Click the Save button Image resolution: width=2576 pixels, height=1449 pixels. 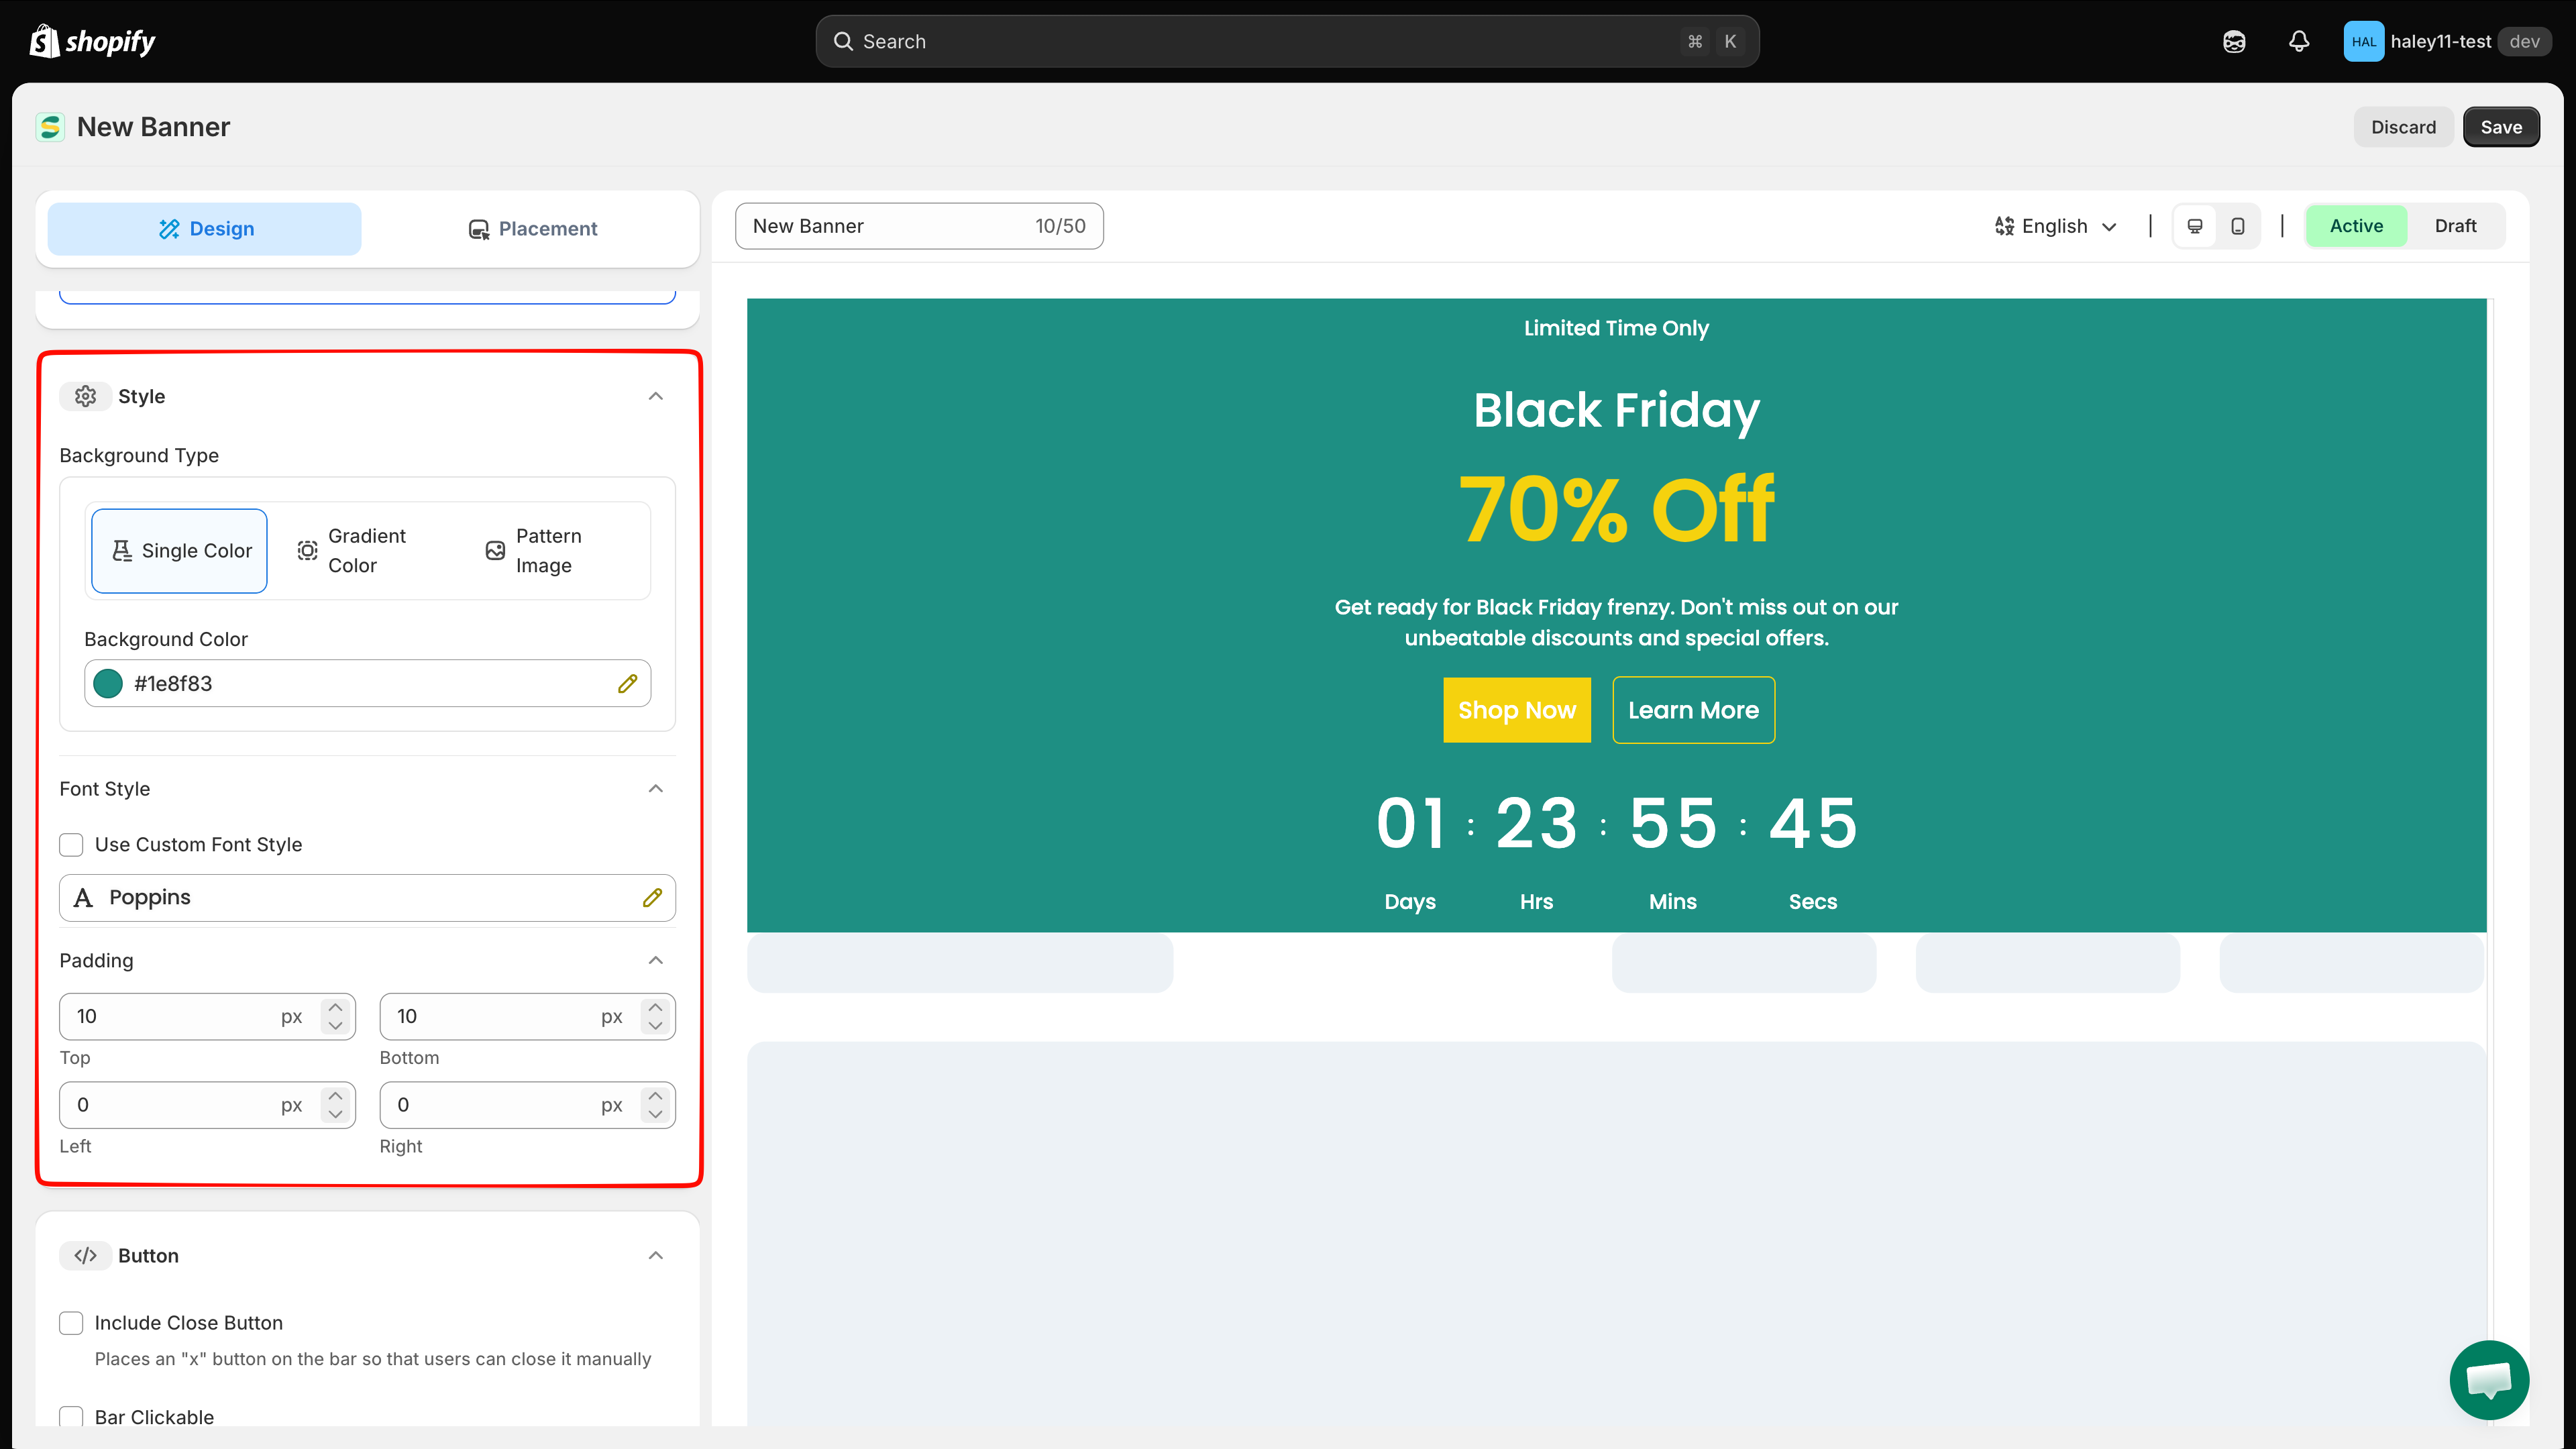pos(2501,127)
